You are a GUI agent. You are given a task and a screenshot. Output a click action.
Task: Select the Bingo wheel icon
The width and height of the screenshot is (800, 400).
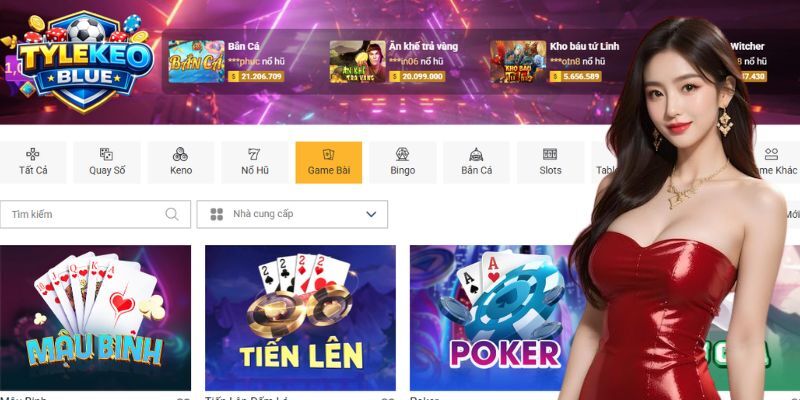[403, 154]
